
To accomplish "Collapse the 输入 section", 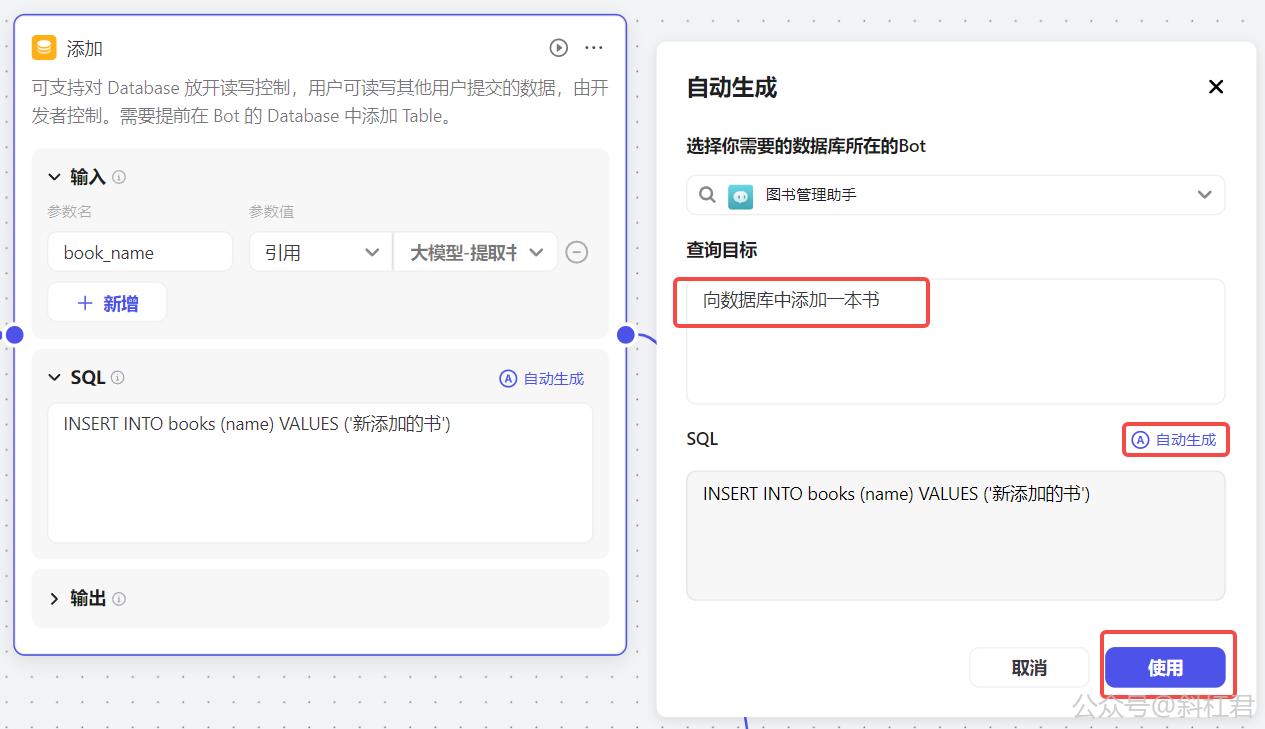I will 55,177.
